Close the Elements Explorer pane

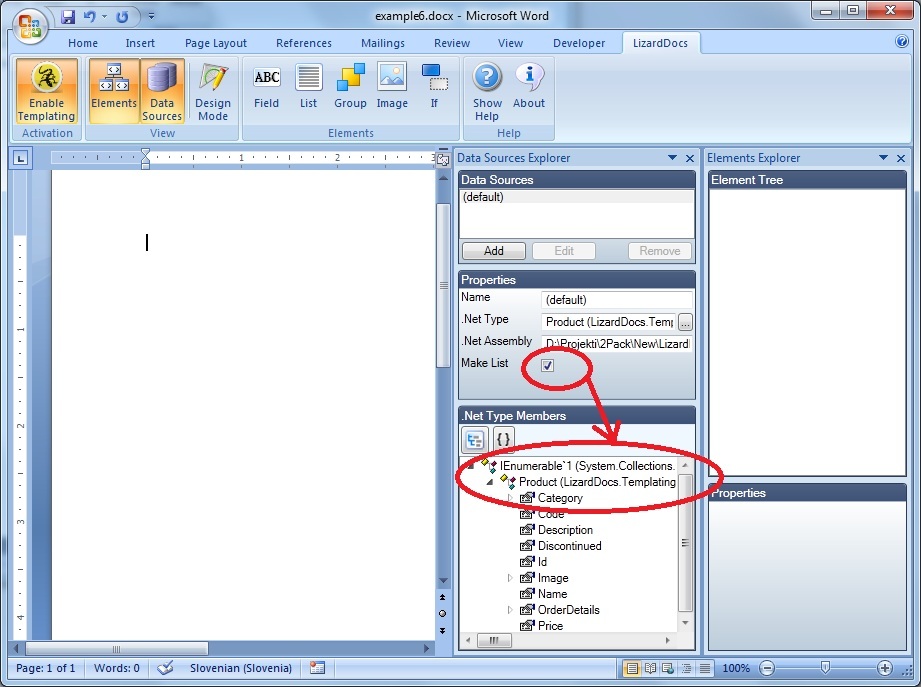(x=901, y=158)
